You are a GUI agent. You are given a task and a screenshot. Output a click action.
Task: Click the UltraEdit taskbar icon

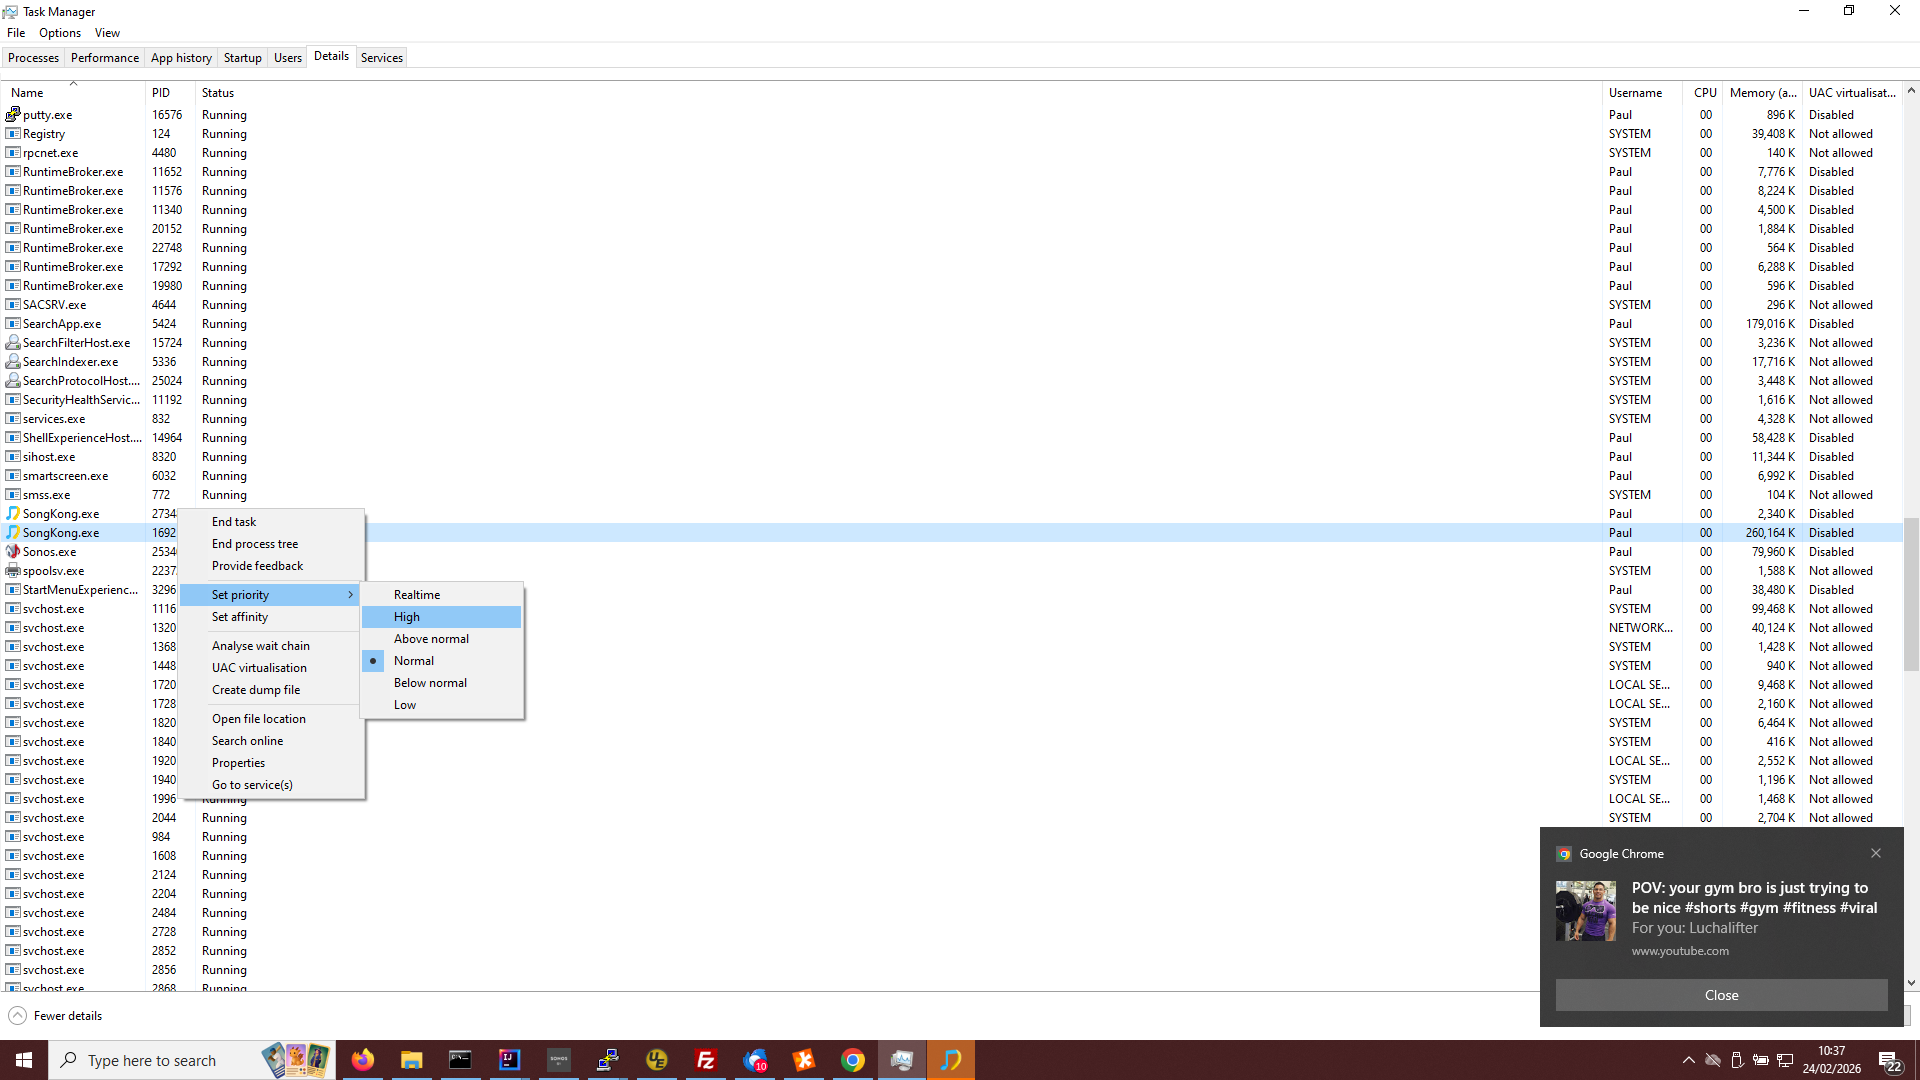click(657, 1060)
